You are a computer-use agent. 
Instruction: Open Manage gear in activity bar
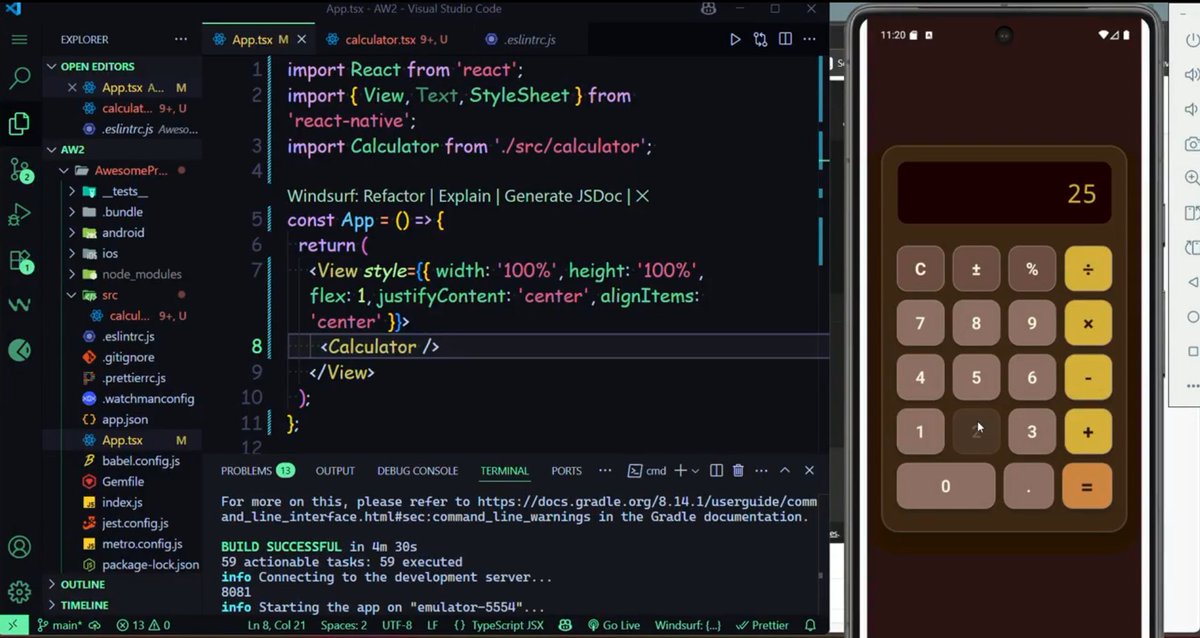pos(19,592)
